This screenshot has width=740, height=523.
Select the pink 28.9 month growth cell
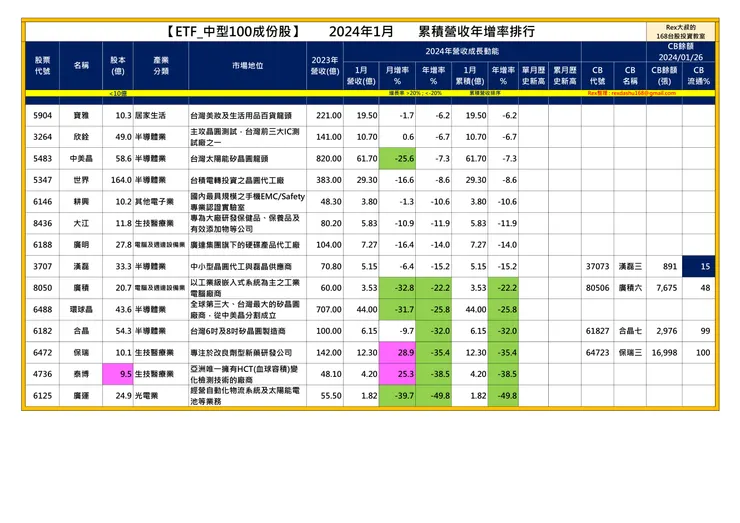click(397, 353)
